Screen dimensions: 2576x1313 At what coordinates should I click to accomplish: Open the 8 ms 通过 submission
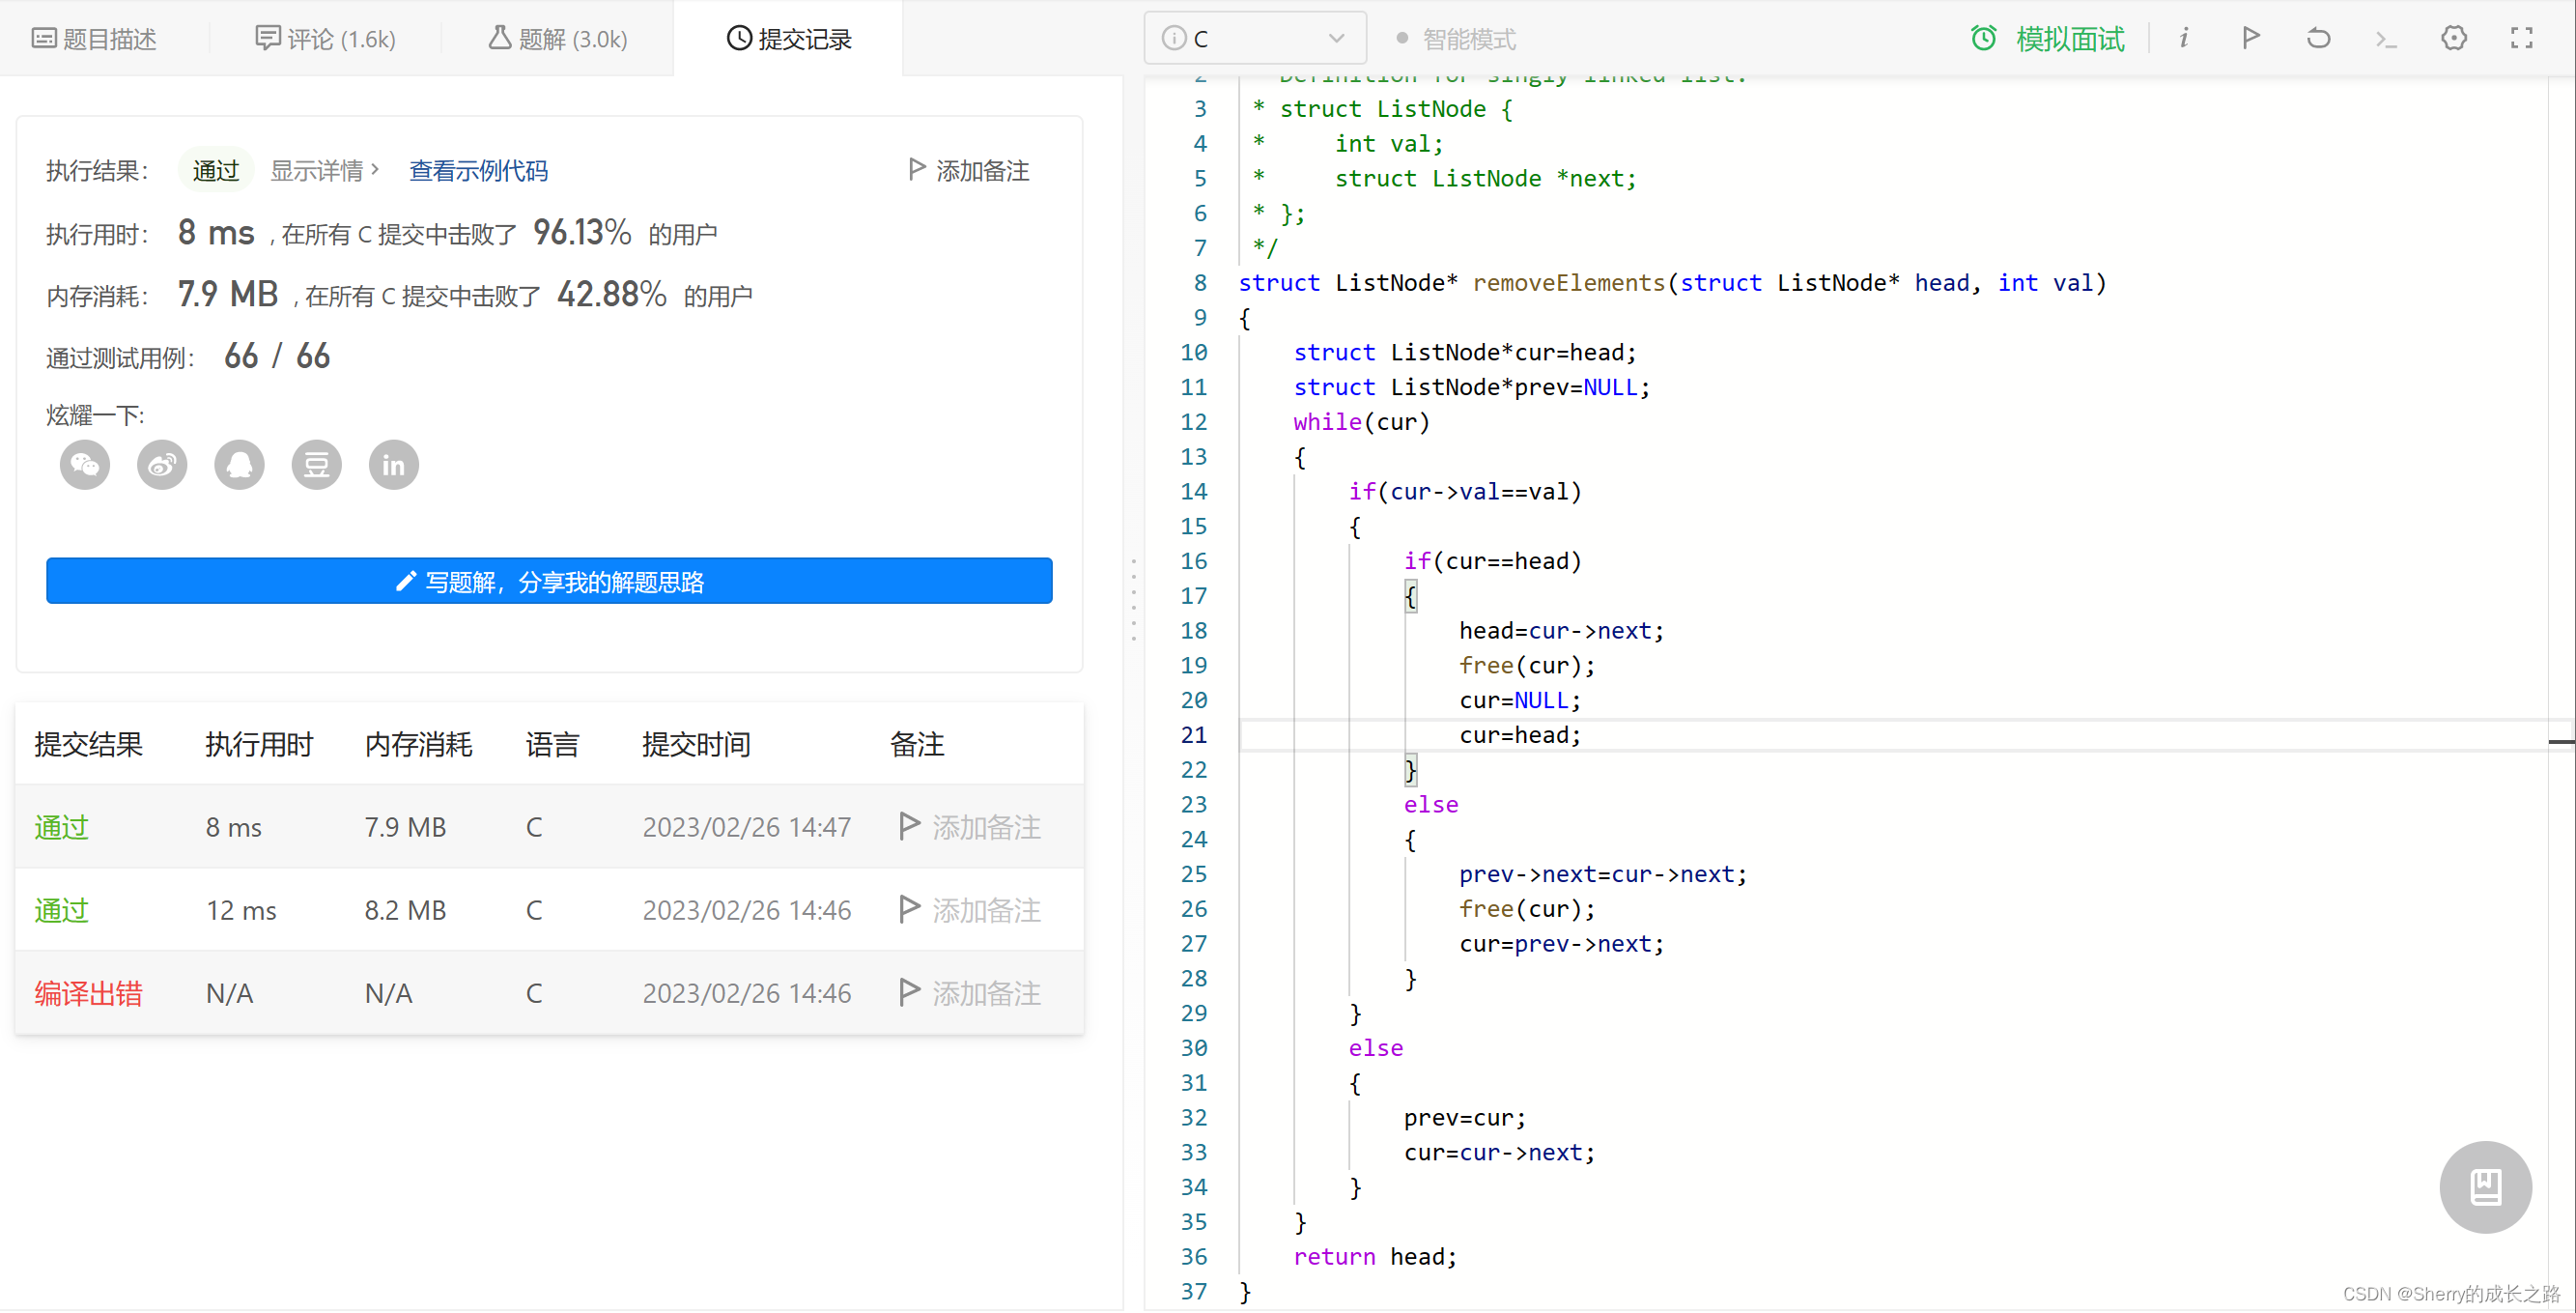pyautogui.click(x=62, y=827)
